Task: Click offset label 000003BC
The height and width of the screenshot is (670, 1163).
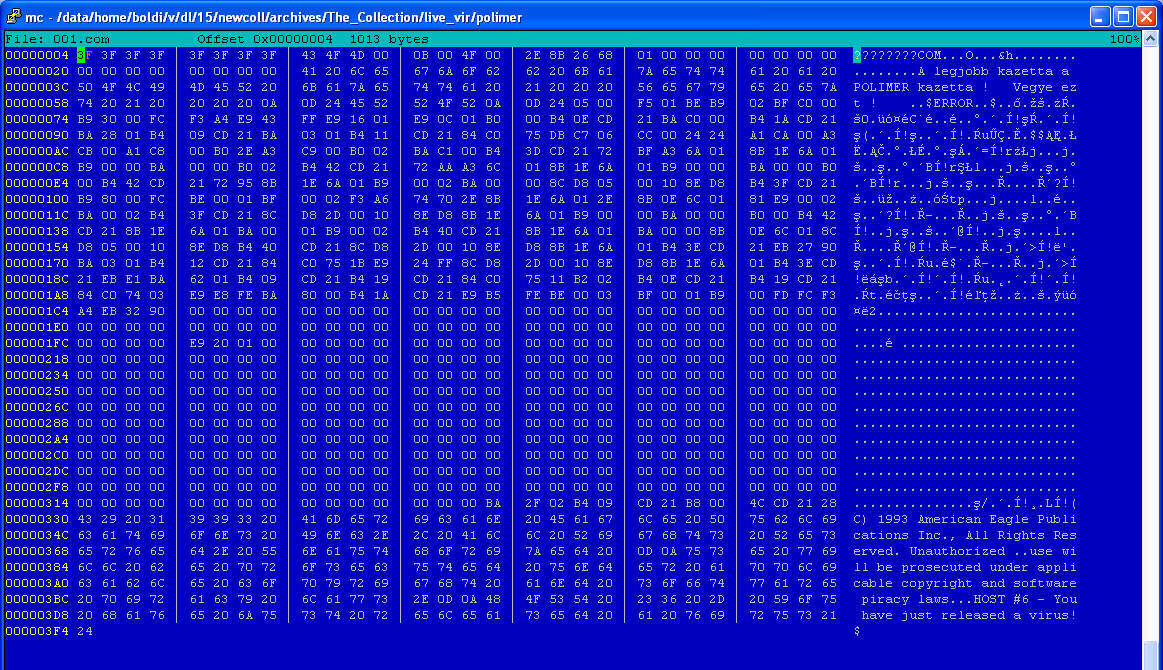Action: [37, 599]
